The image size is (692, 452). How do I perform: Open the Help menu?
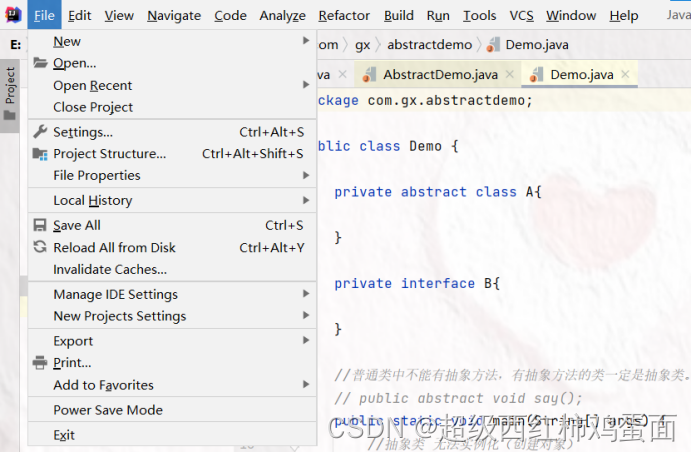point(624,15)
